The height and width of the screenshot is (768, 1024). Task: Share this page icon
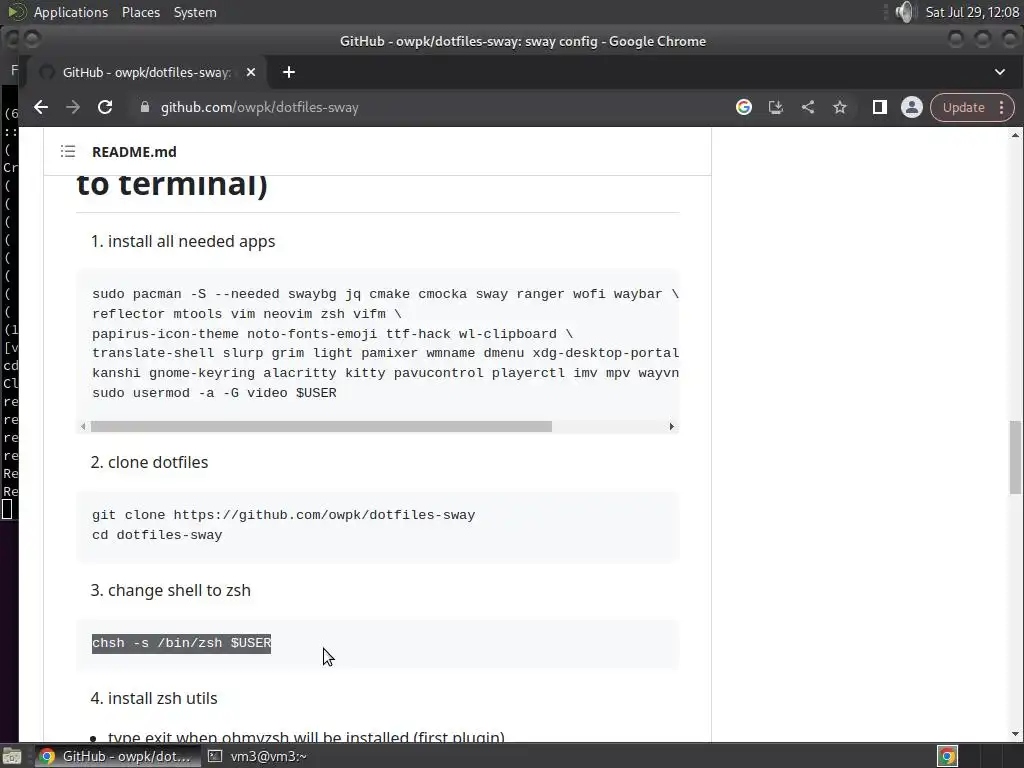pos(808,107)
